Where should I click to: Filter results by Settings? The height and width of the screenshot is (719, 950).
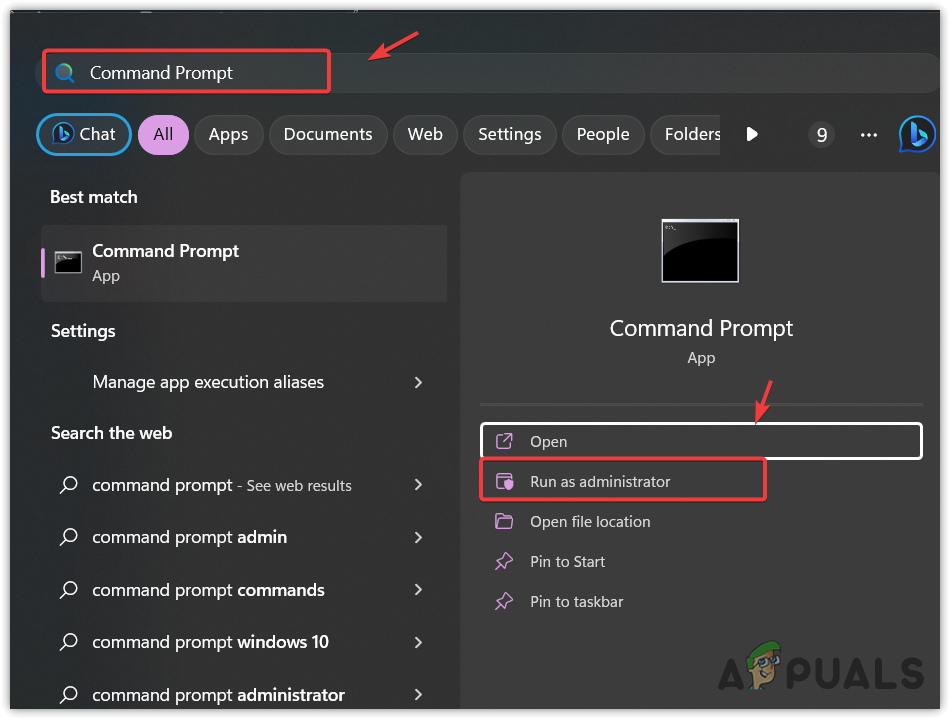509,134
